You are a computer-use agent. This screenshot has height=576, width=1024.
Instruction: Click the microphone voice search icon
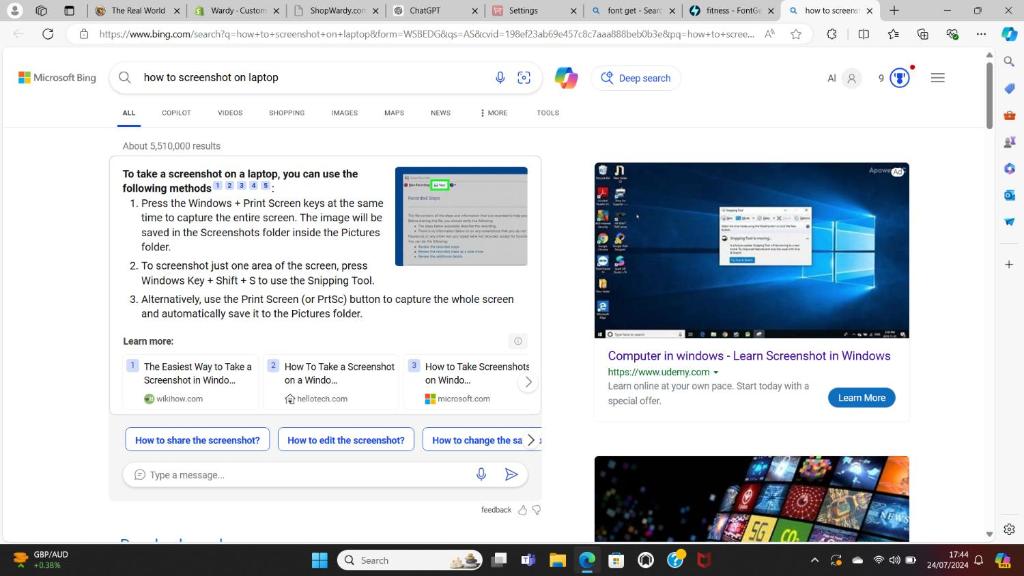[500, 78]
